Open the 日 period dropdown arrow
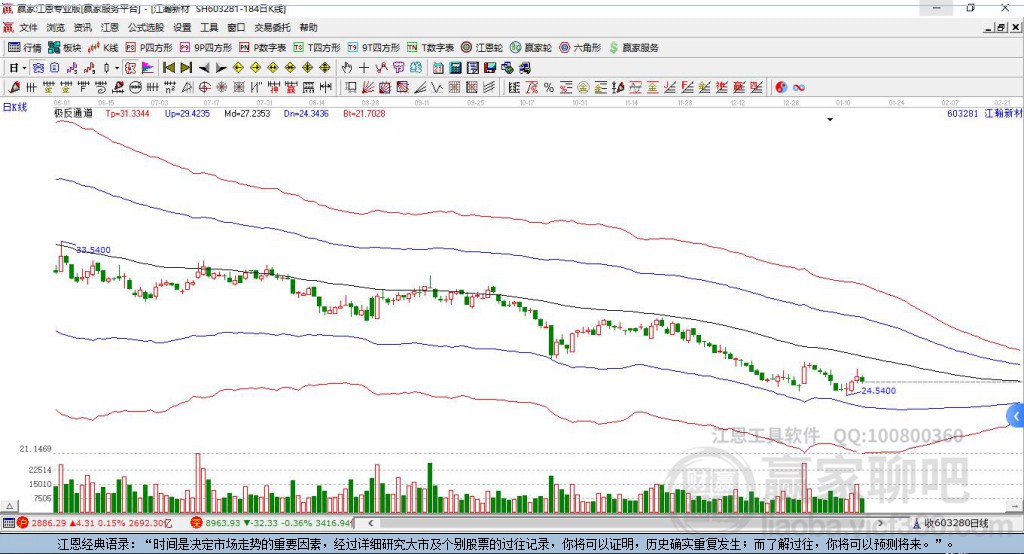 [24, 68]
